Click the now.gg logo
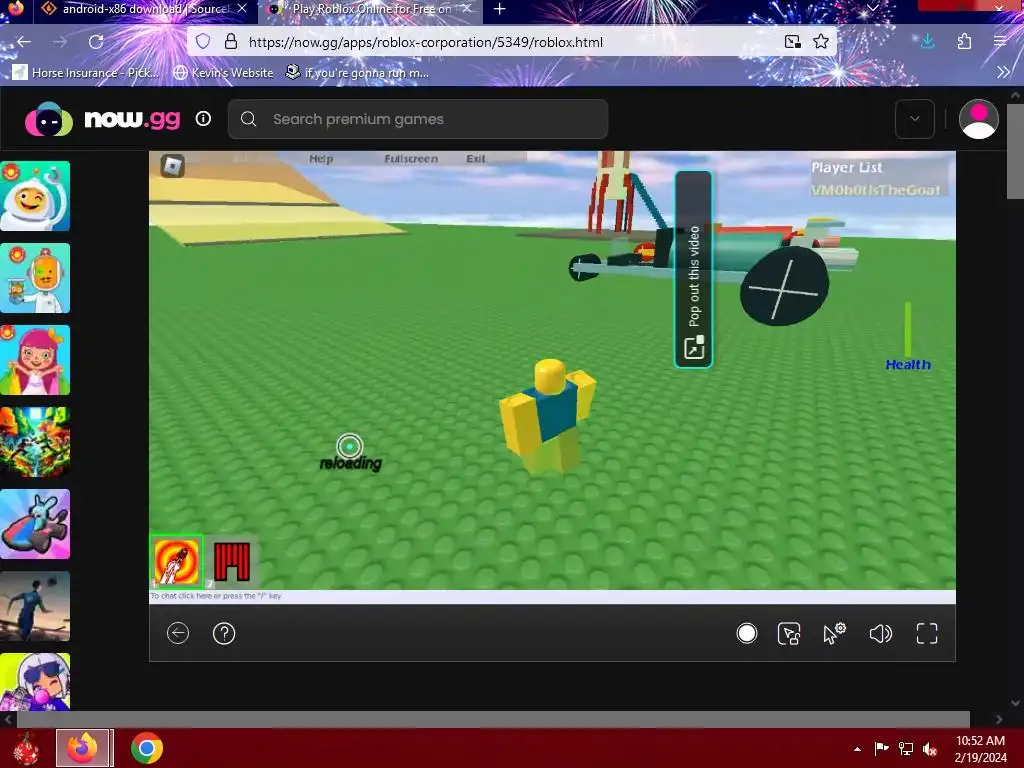This screenshot has height=768, width=1024. [x=102, y=120]
